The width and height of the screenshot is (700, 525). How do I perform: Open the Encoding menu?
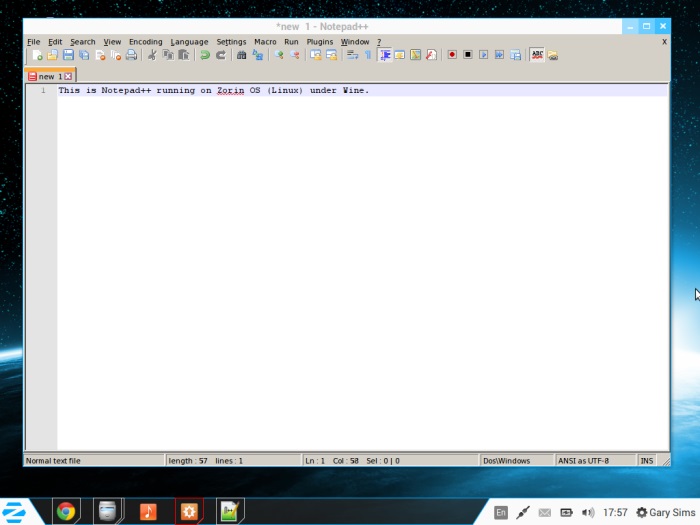(146, 42)
